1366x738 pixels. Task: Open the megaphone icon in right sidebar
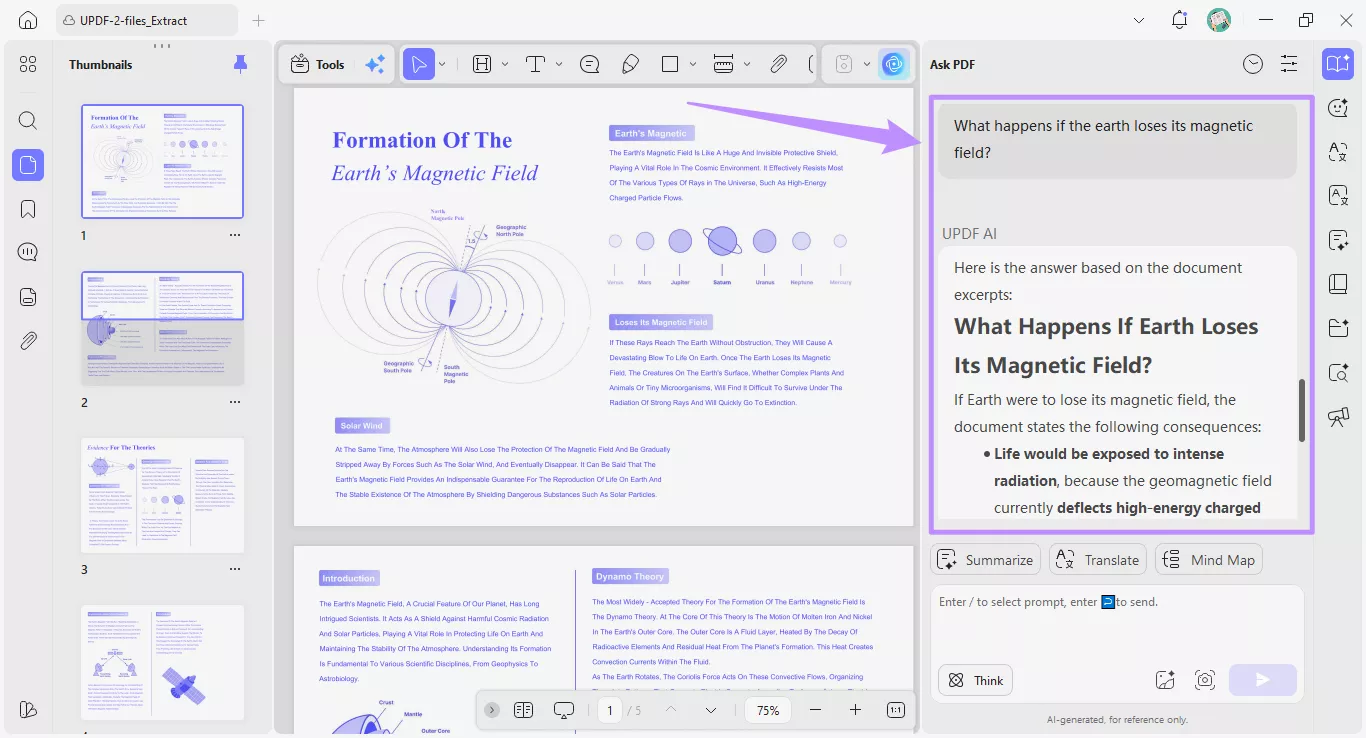[x=1338, y=417]
